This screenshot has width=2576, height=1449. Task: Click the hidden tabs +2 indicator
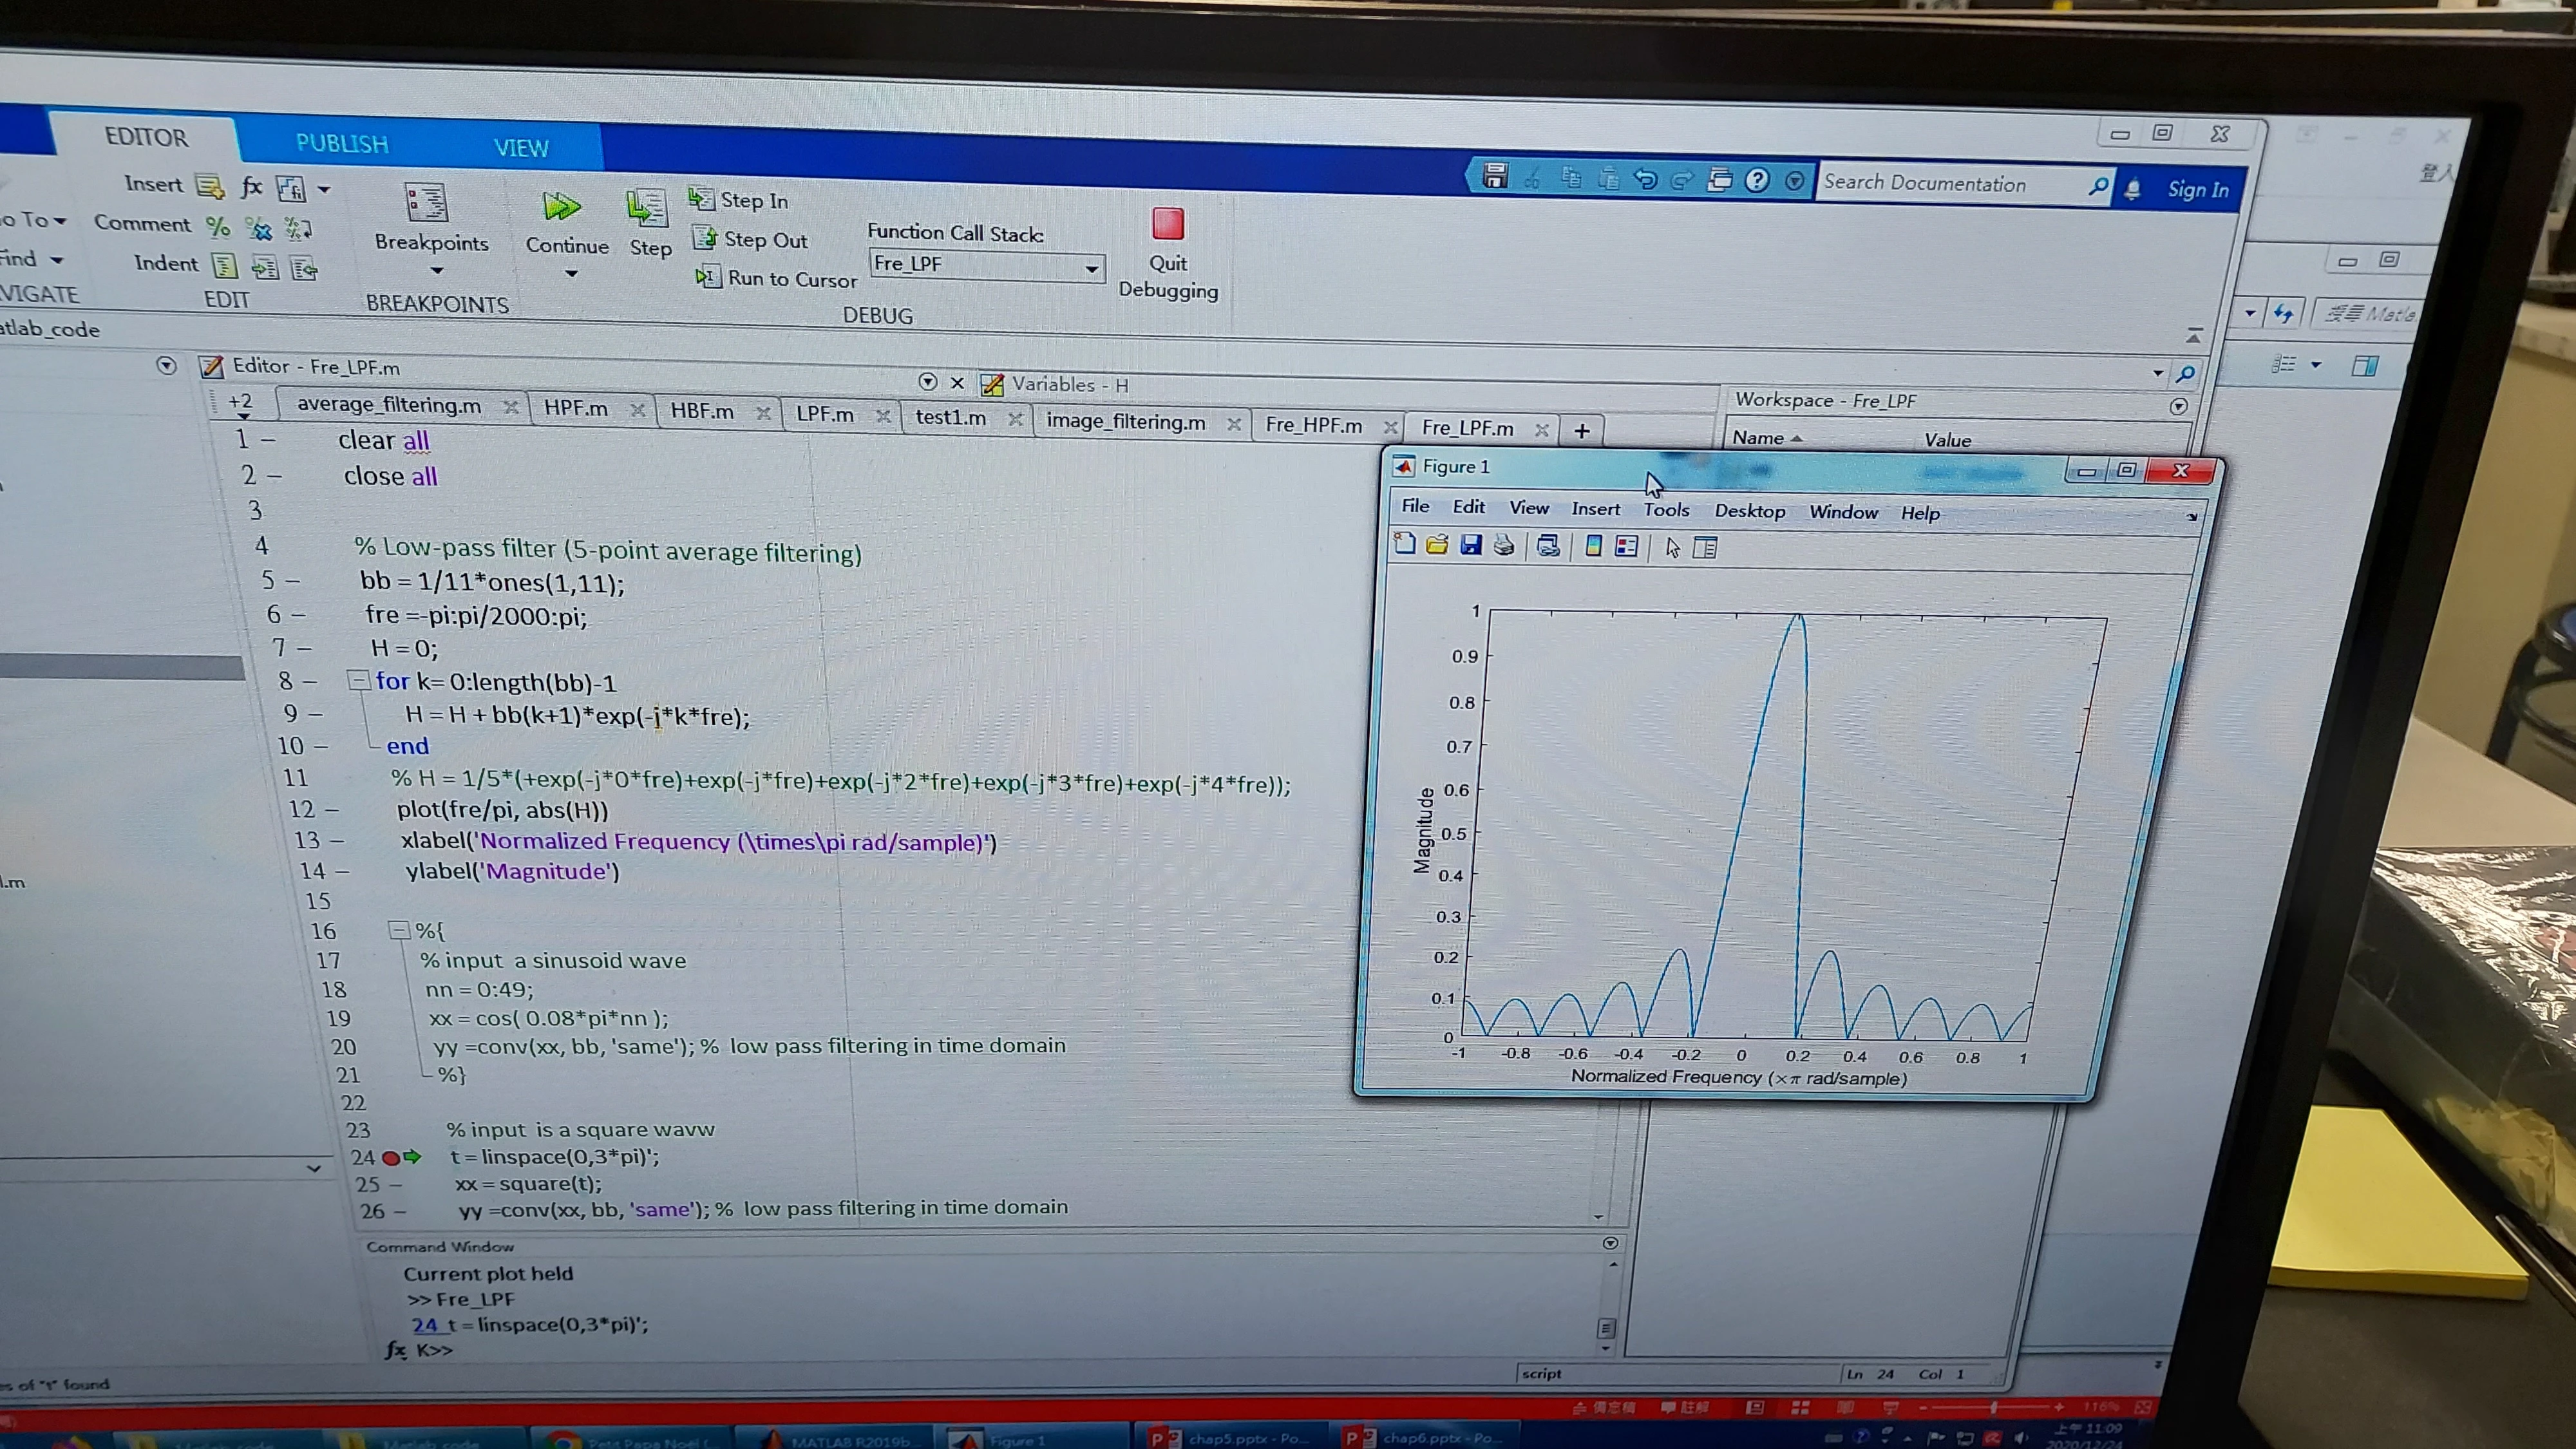coord(240,403)
